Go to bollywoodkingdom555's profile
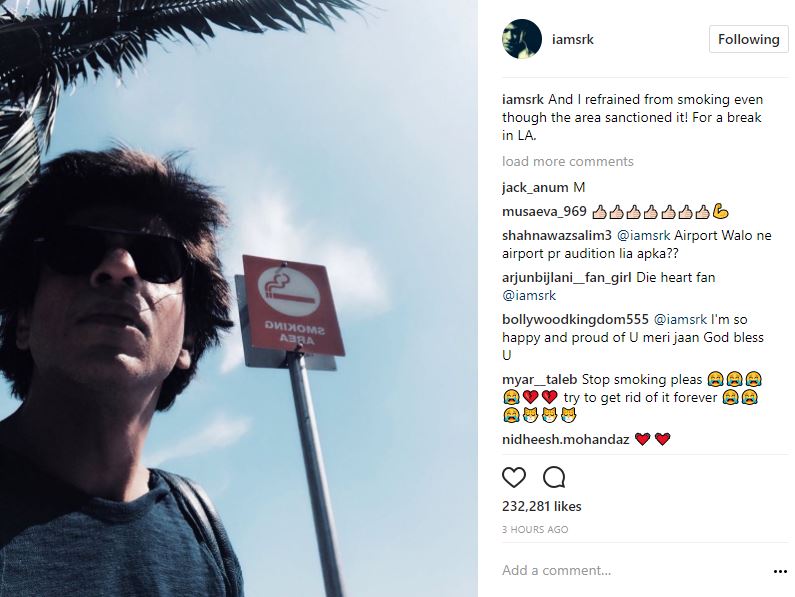The width and height of the screenshot is (795, 597). tap(575, 319)
